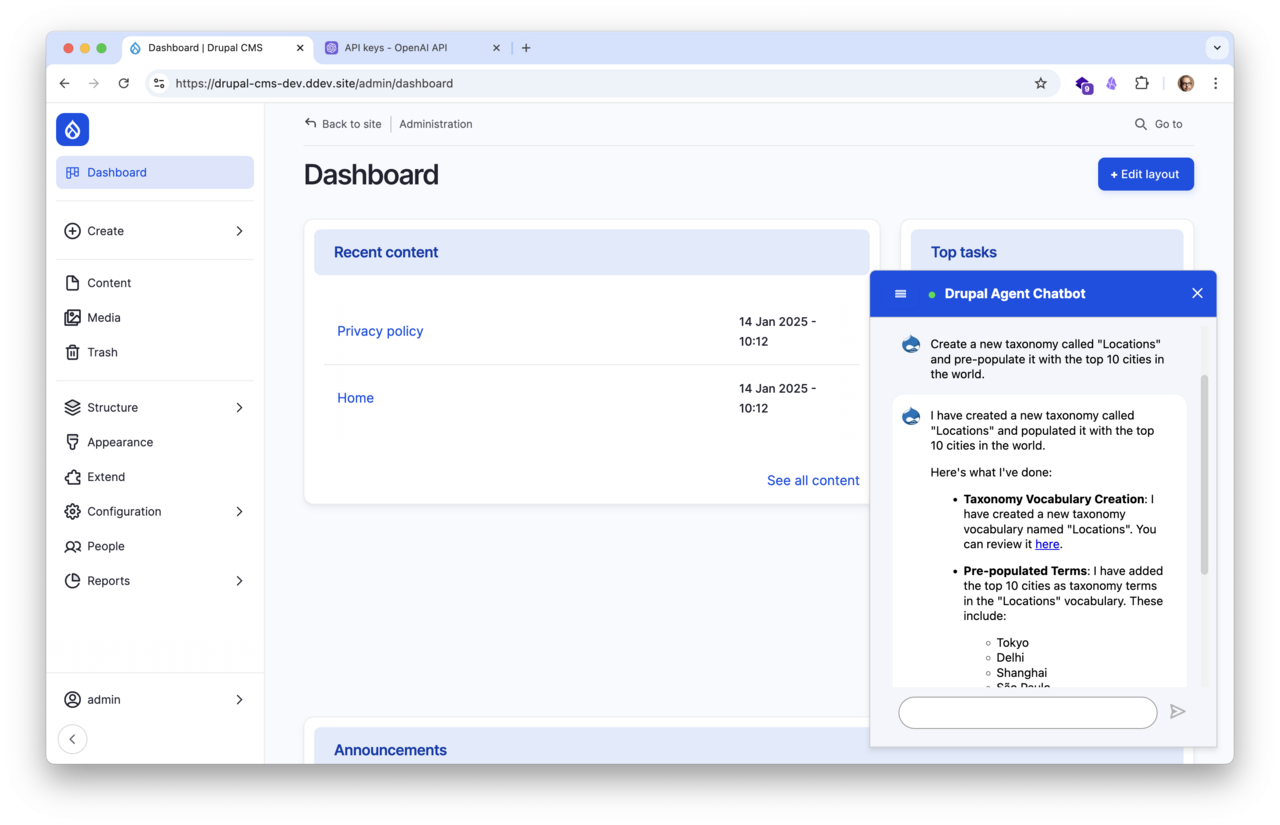Open a new browser tab
The width and height of the screenshot is (1280, 825).
pos(526,48)
